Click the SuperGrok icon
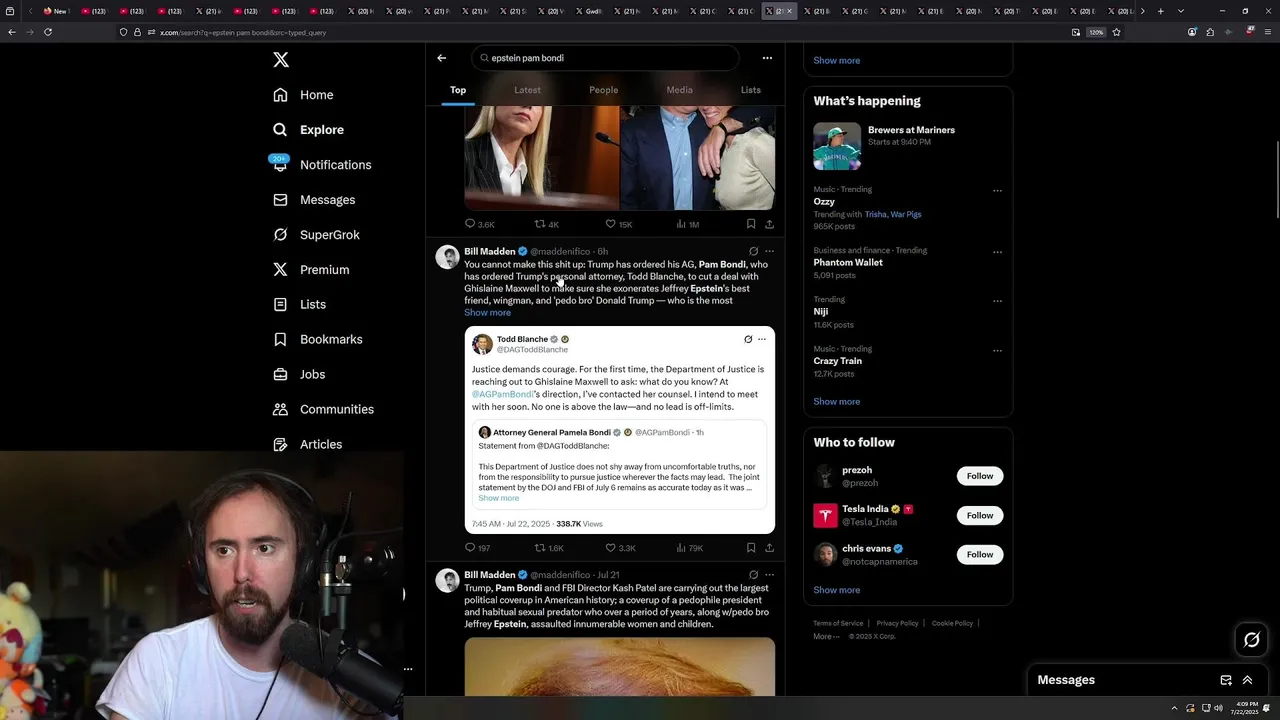Image resolution: width=1280 pixels, height=720 pixels. pyautogui.click(x=281, y=235)
